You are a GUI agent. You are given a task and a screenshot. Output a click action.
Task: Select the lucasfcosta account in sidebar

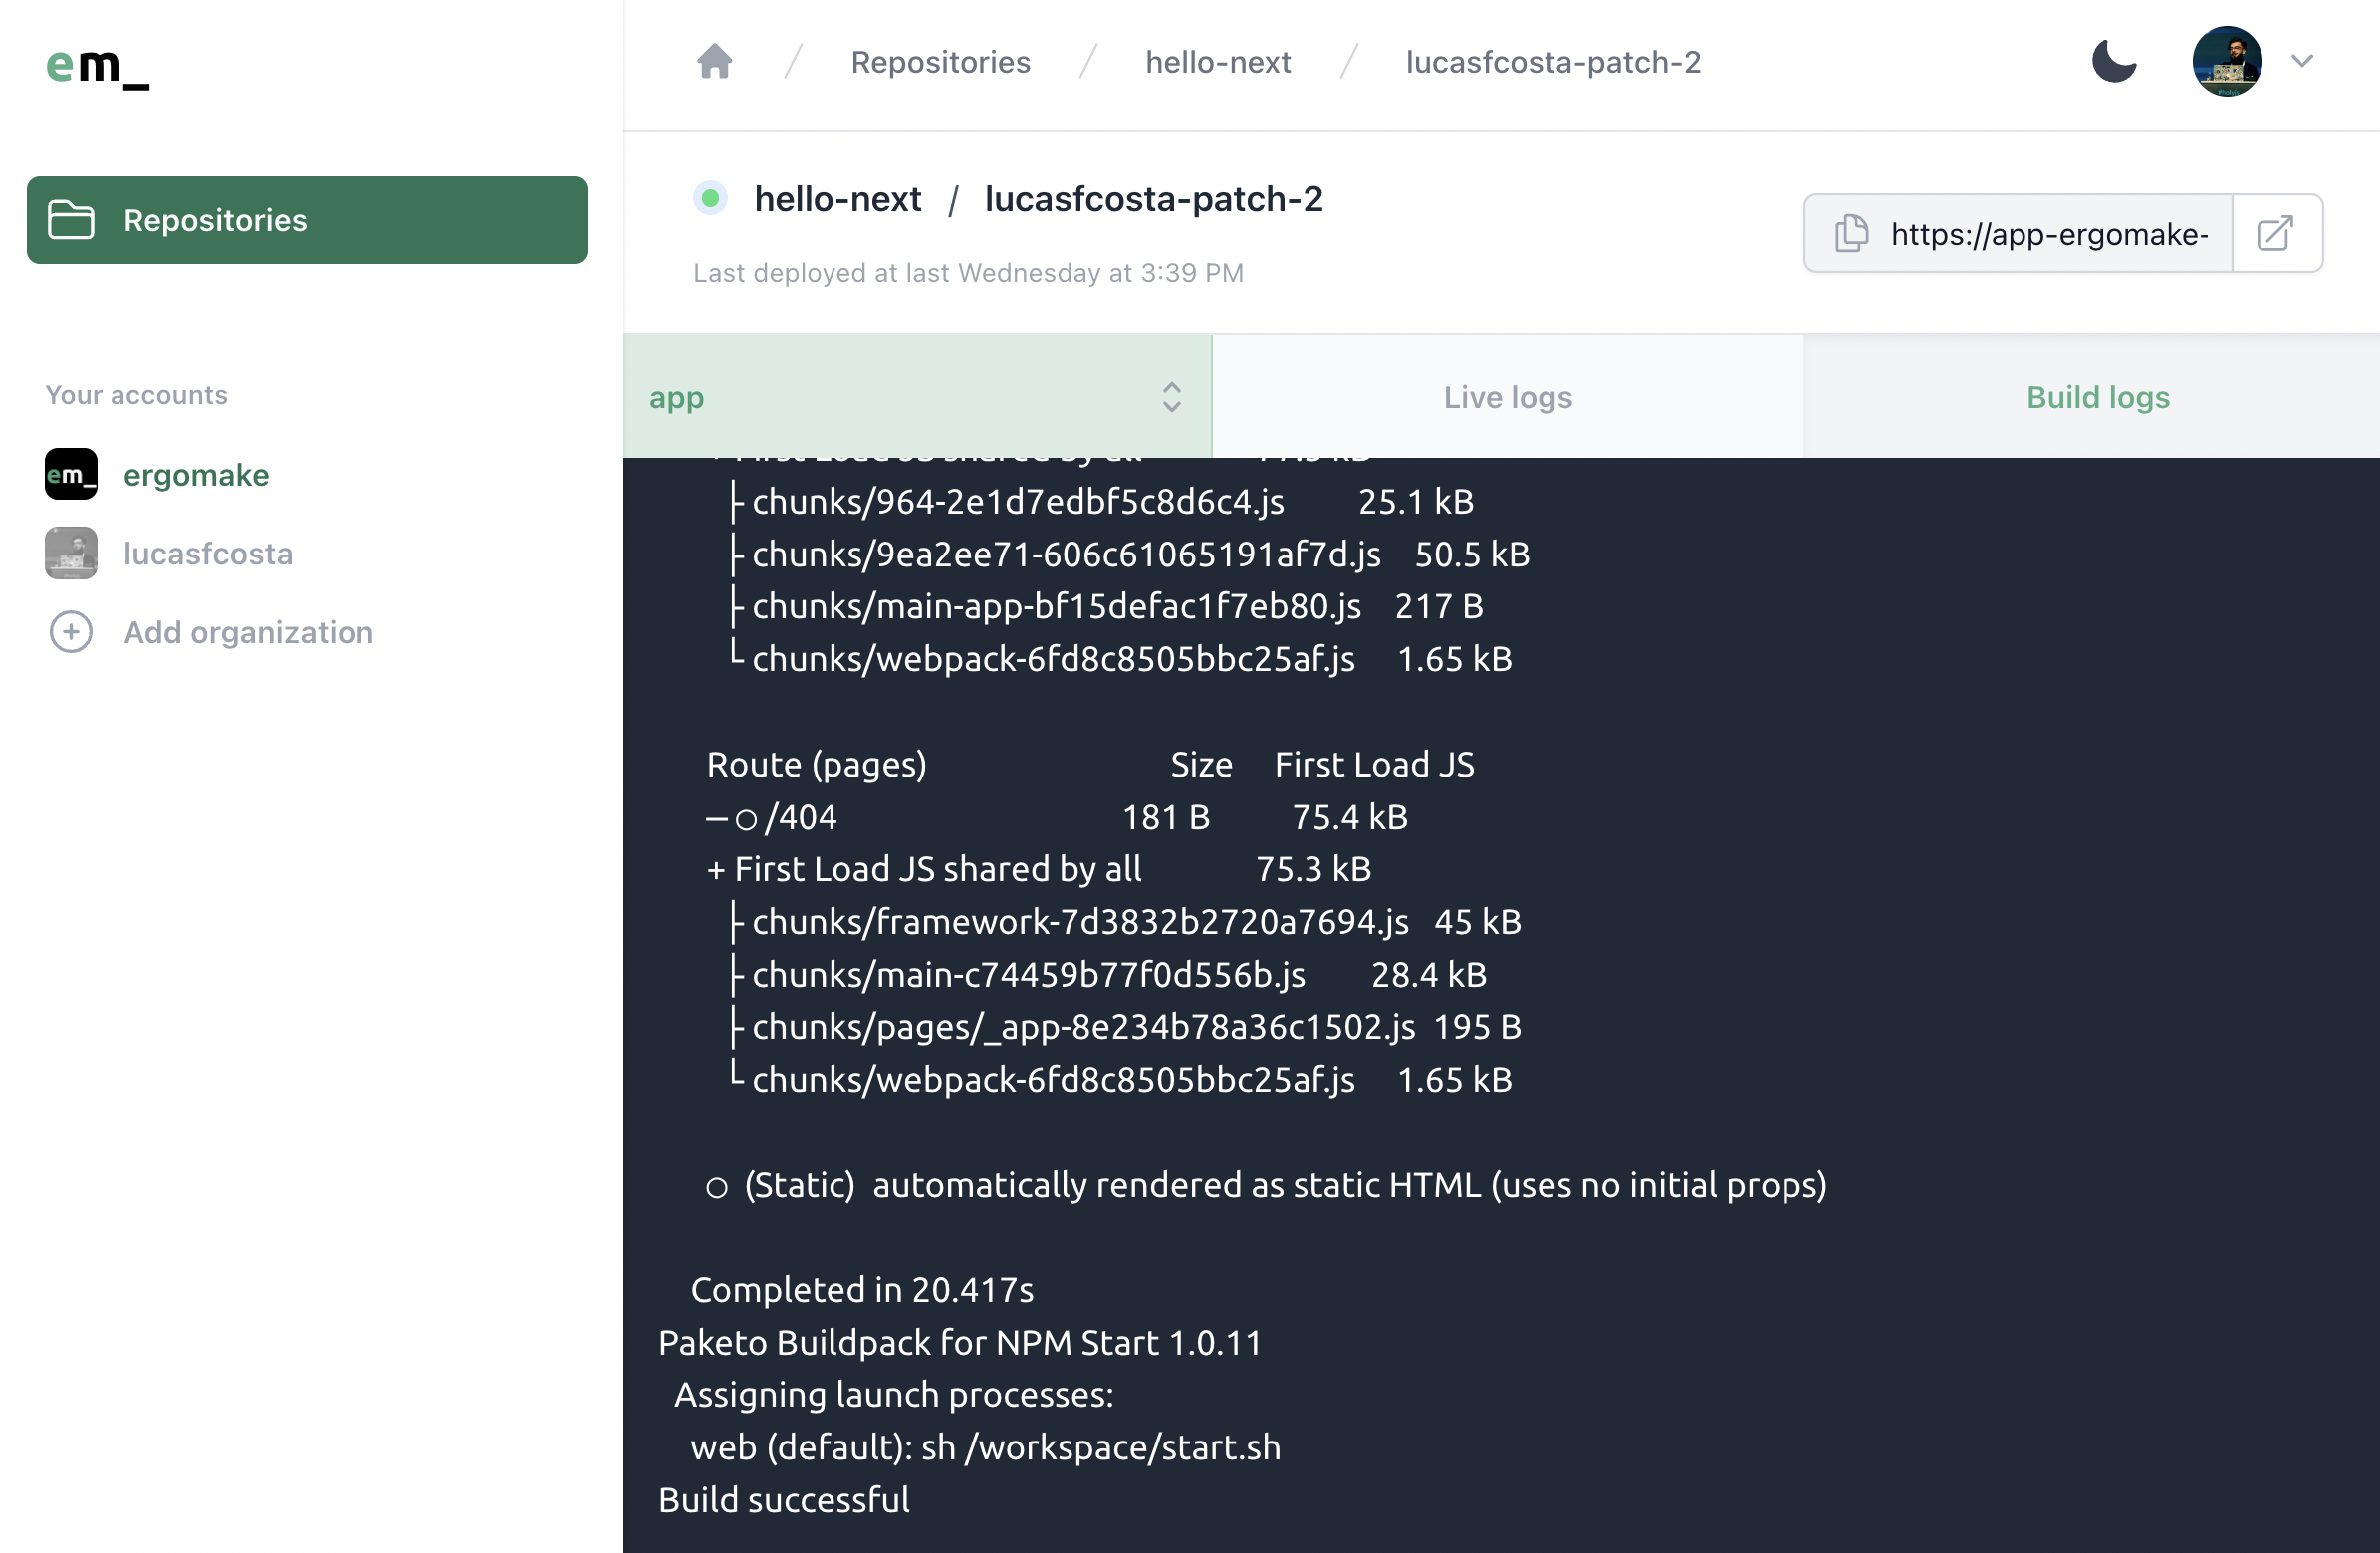(208, 553)
